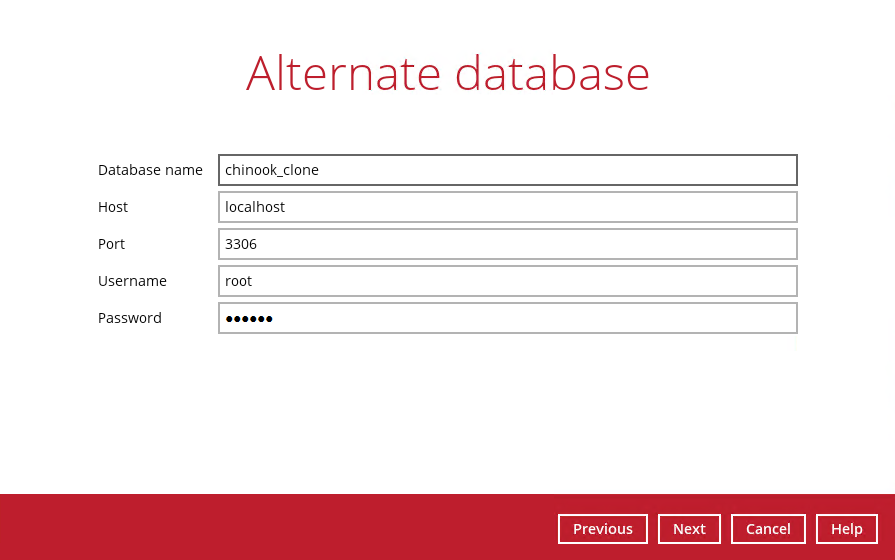This screenshot has width=895, height=560.
Task: Click on the masked password dots
Action: 249,319
